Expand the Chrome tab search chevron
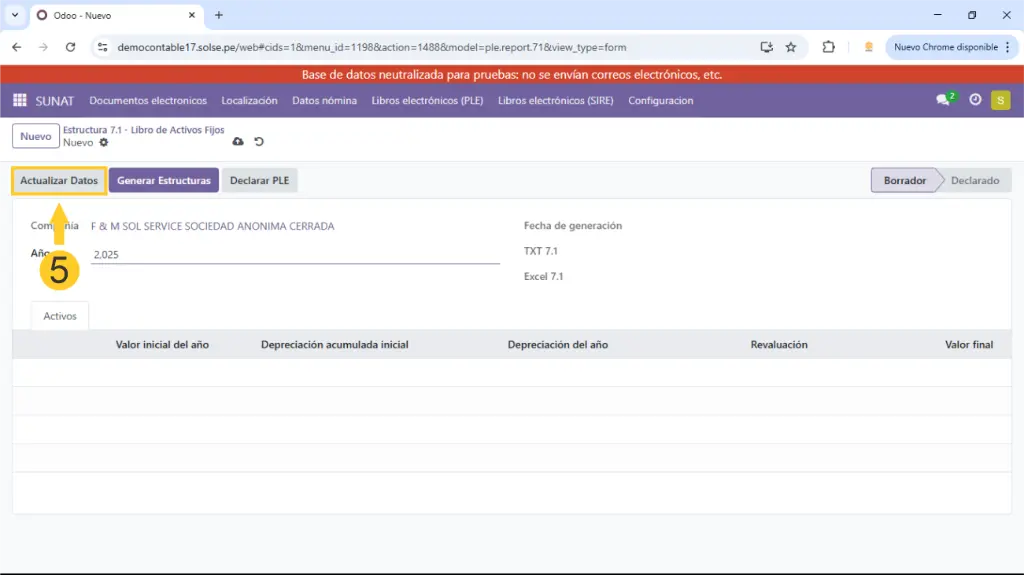This screenshot has width=1024, height=575. tap(15, 15)
